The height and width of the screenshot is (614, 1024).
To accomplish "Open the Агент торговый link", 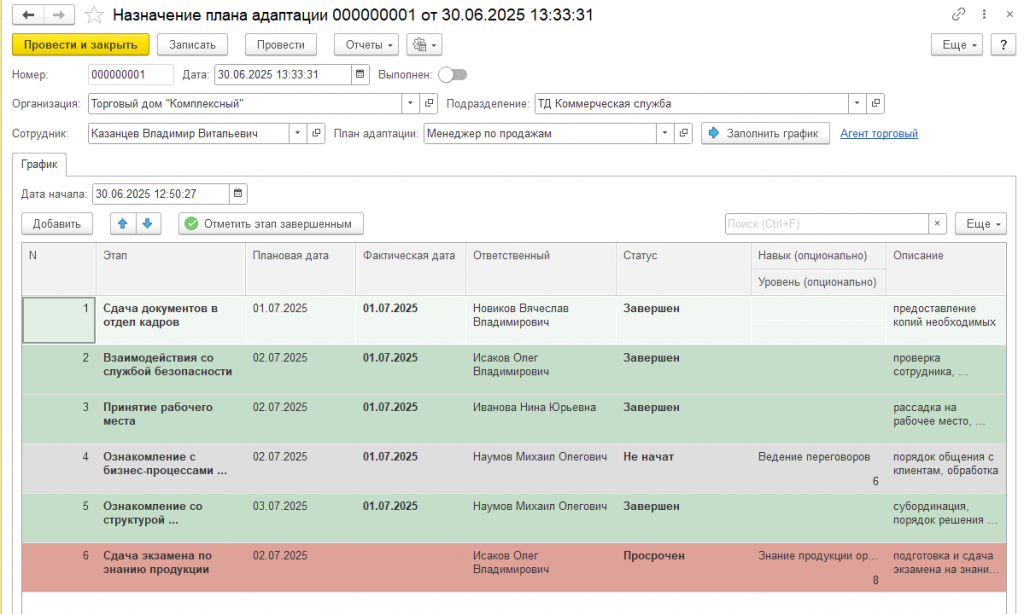I will [x=879, y=133].
